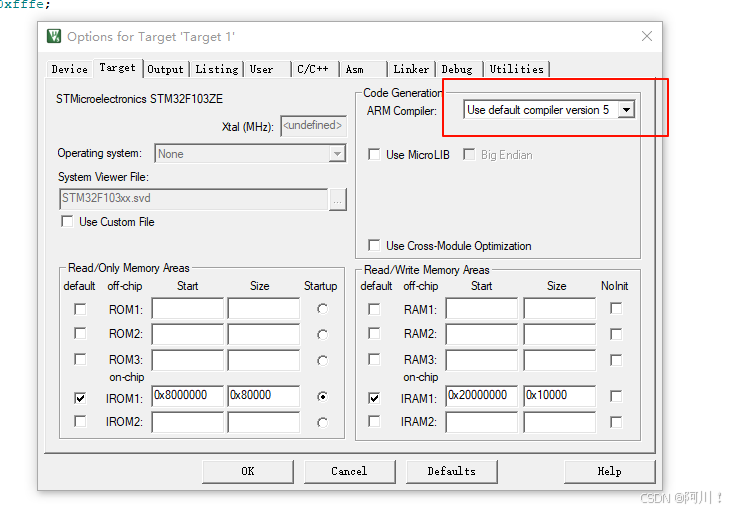This screenshot has width=737, height=511.
Task: Close the Options for Target dialog
Action: click(647, 36)
